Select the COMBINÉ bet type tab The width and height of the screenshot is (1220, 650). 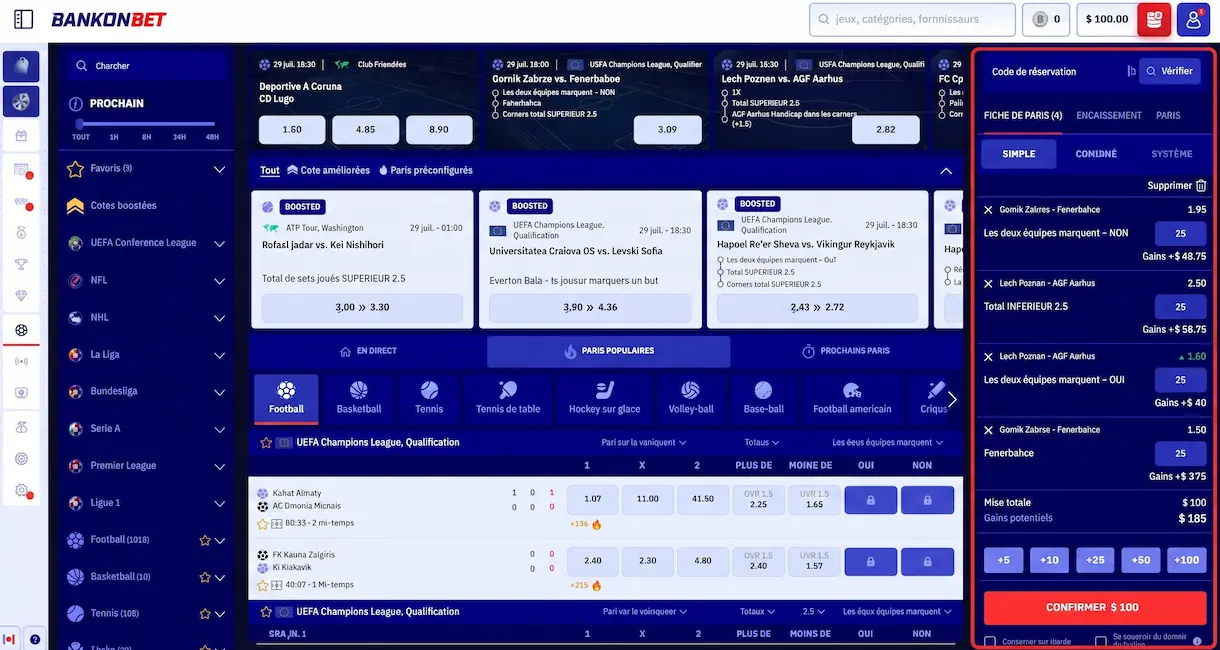click(x=1096, y=154)
